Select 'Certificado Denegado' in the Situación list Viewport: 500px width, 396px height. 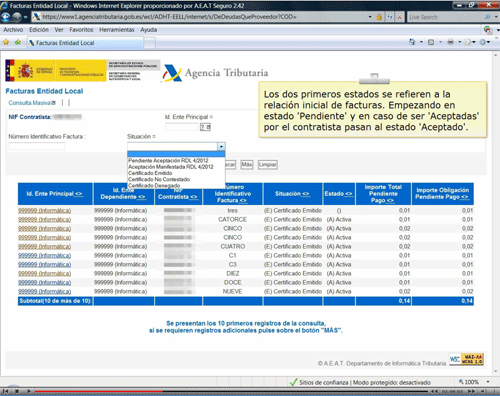click(176, 185)
